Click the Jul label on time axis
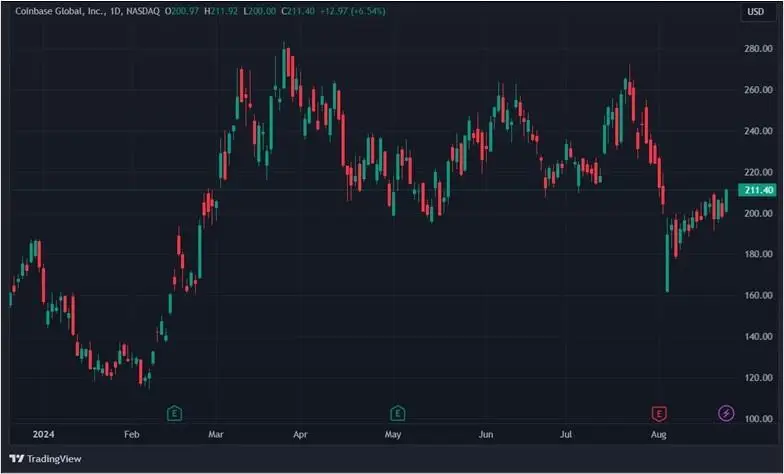This screenshot has height=474, width=784. [x=567, y=436]
